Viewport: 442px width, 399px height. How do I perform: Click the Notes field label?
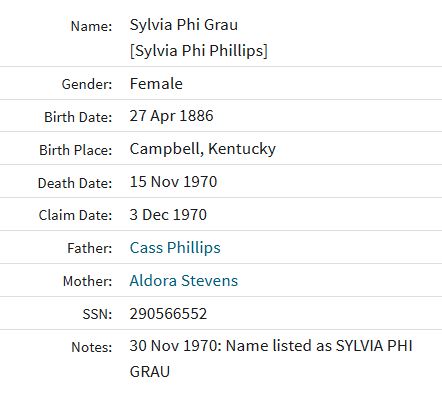coord(92,347)
